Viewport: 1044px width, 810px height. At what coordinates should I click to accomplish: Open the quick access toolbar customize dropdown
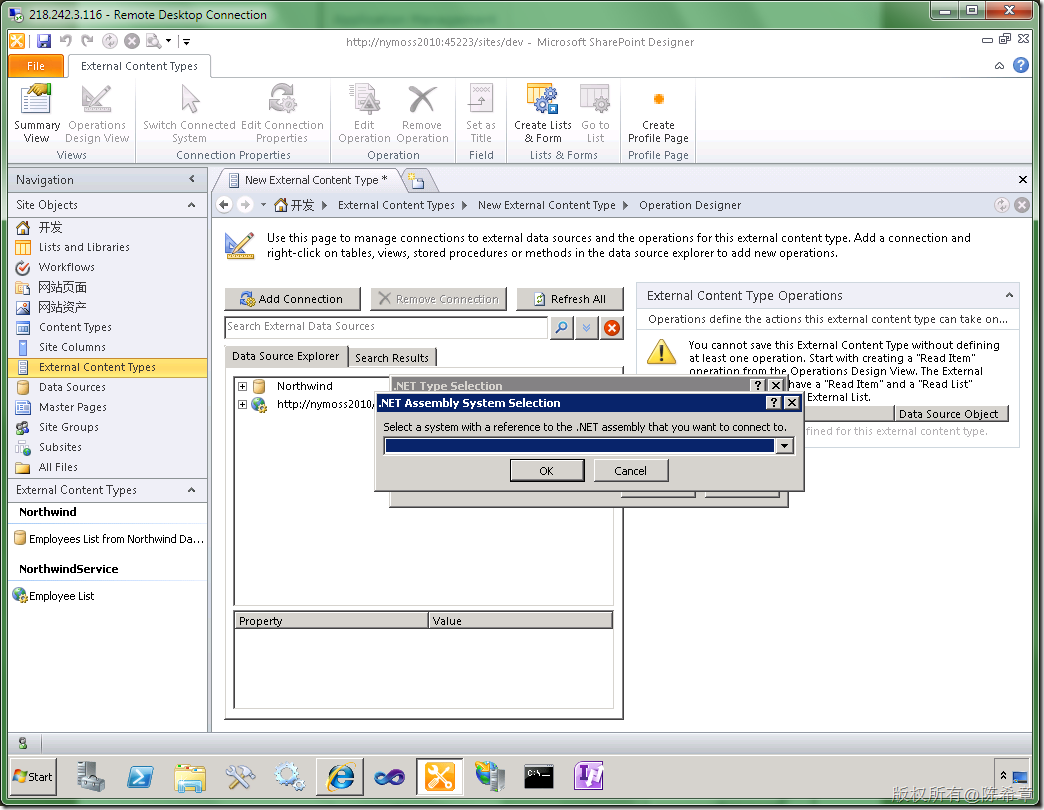pos(186,41)
